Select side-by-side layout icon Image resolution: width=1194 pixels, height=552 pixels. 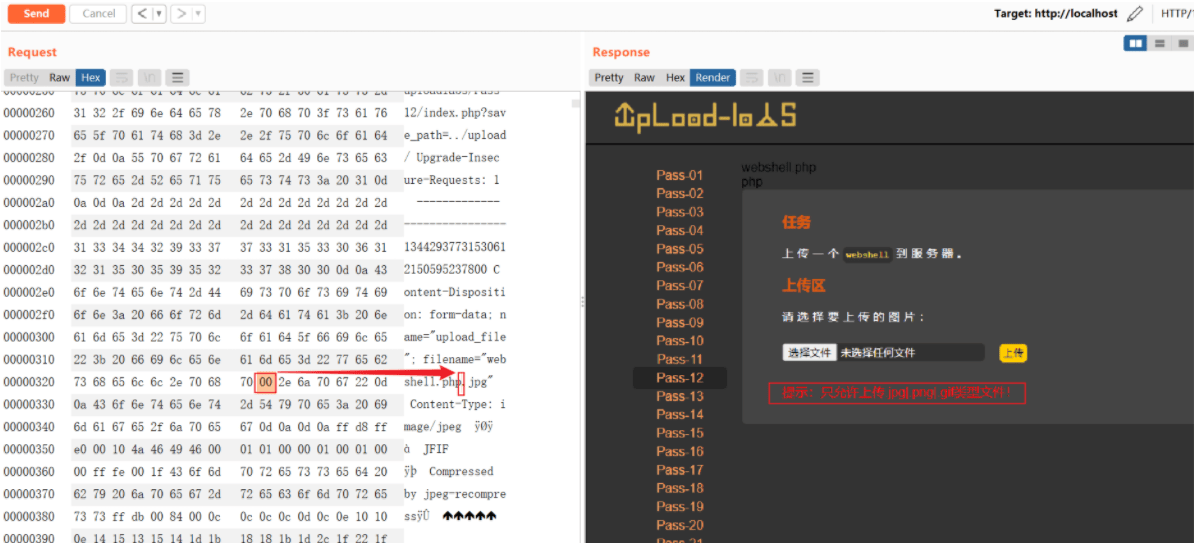[1136, 43]
